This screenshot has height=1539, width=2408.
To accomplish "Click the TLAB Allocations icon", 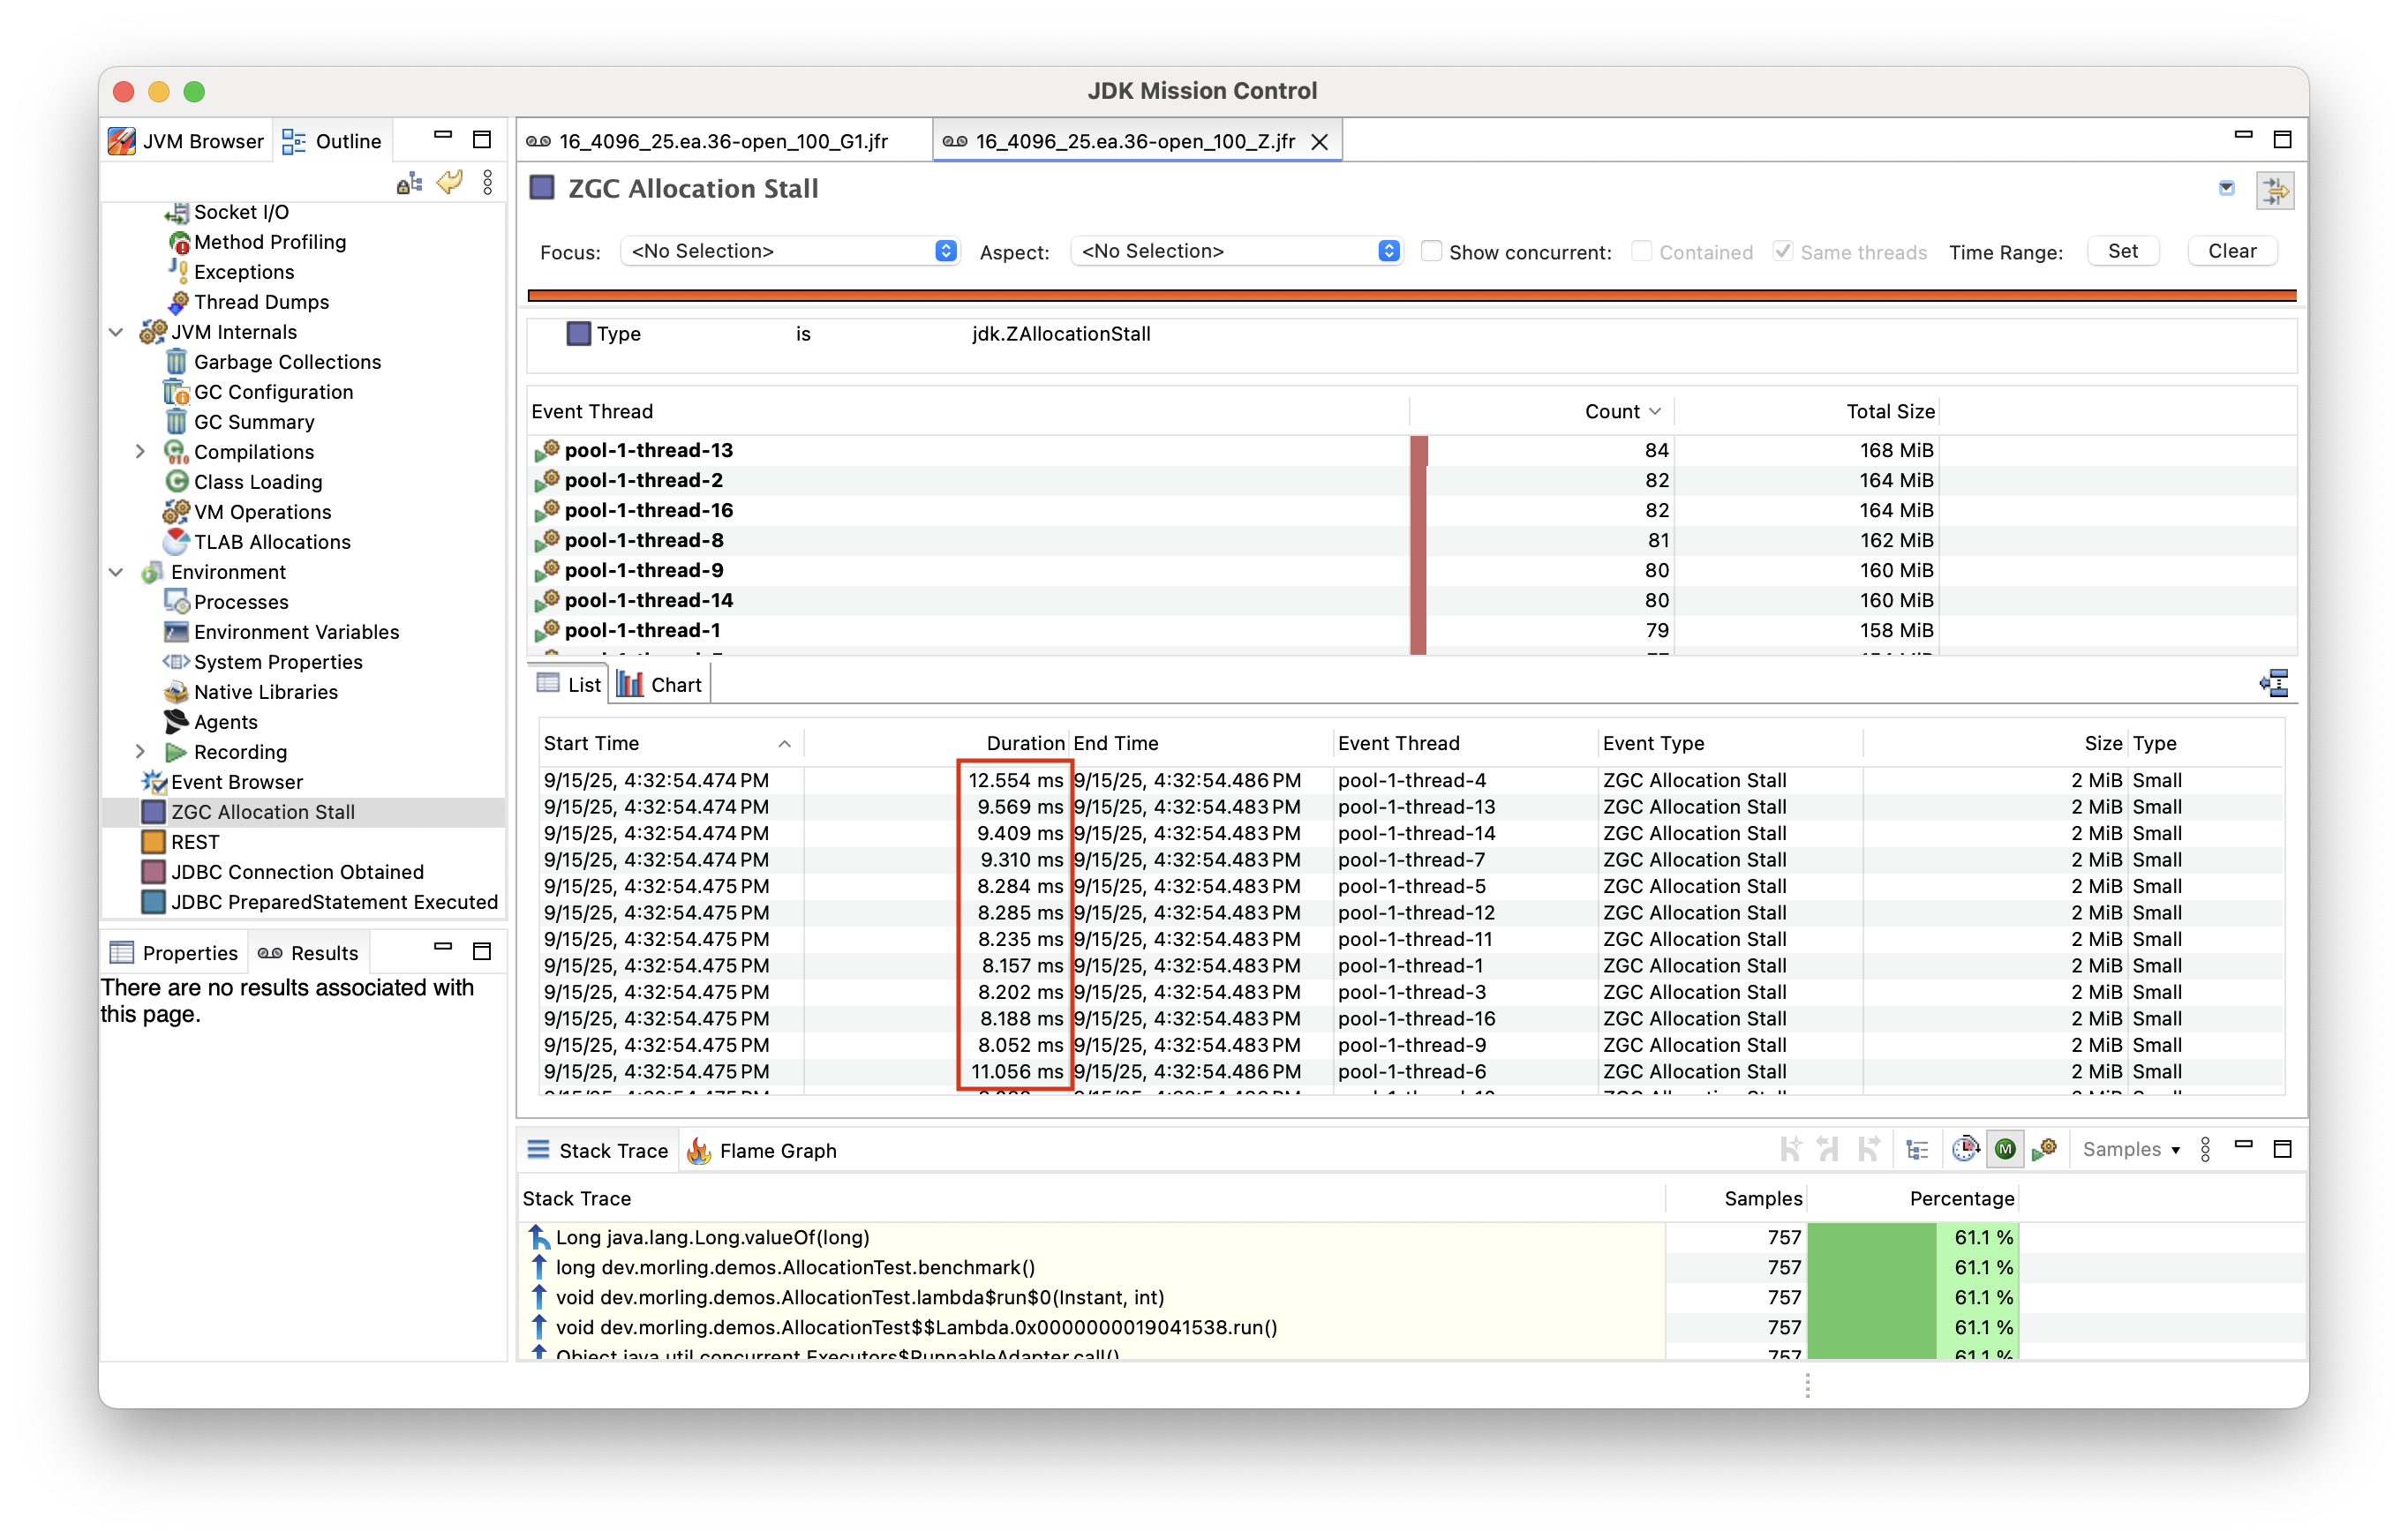I will [x=176, y=542].
